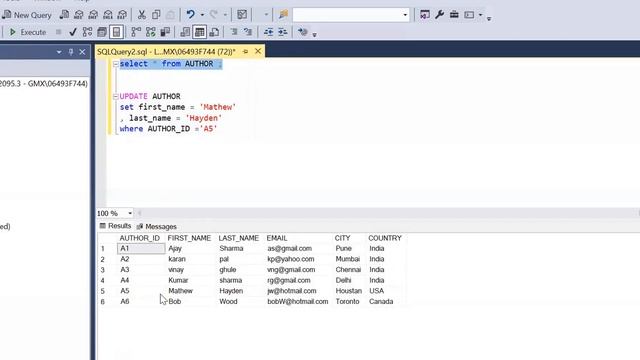
Task: Open the Redo history dropdown arrow
Action: (x=225, y=15)
